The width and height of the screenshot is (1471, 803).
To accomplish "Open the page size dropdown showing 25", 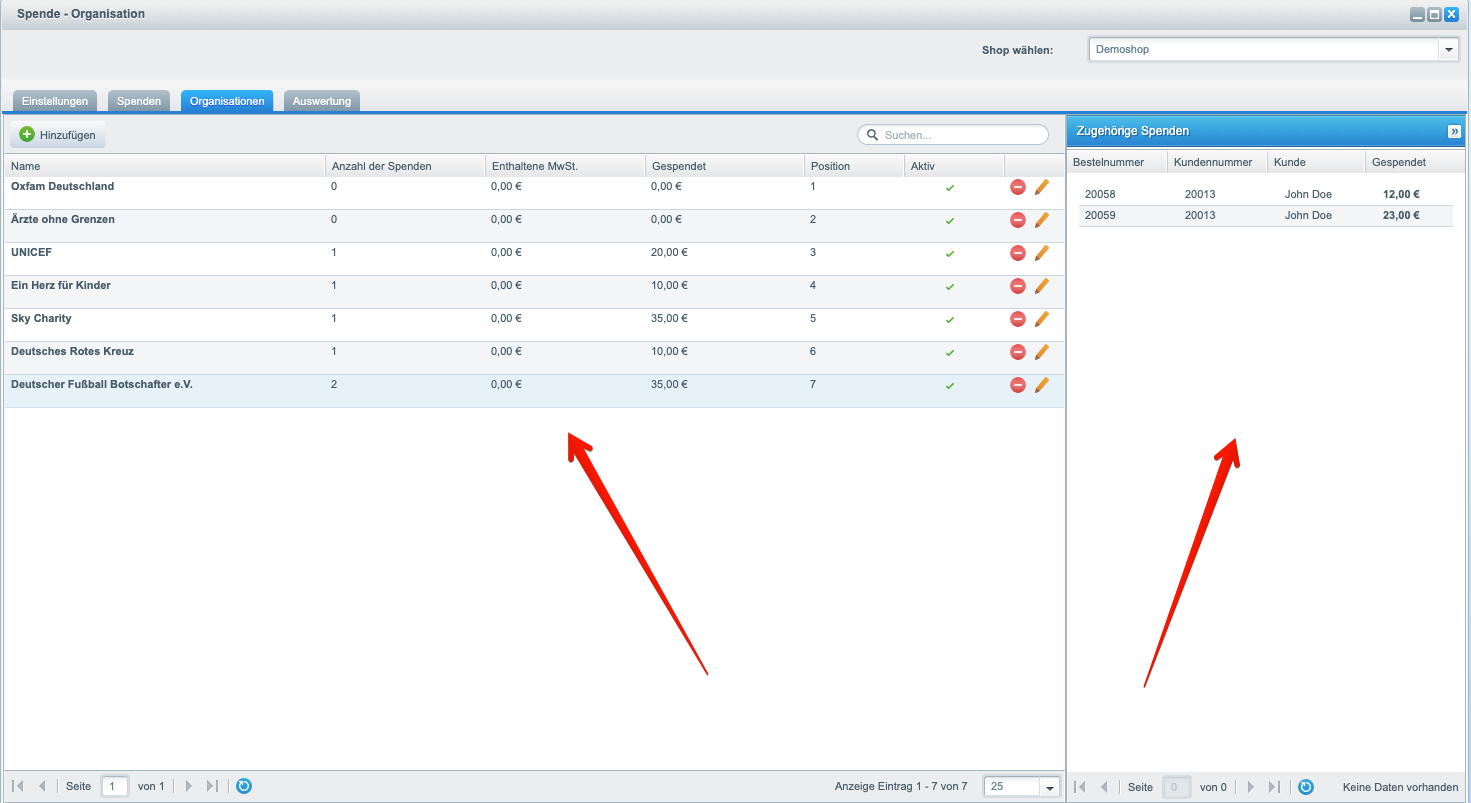I will (x=1049, y=787).
